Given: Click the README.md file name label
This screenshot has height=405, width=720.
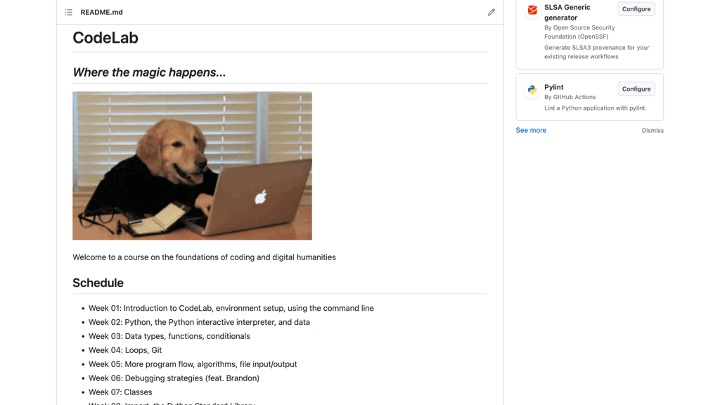Looking at the screenshot, I should pos(101,12).
